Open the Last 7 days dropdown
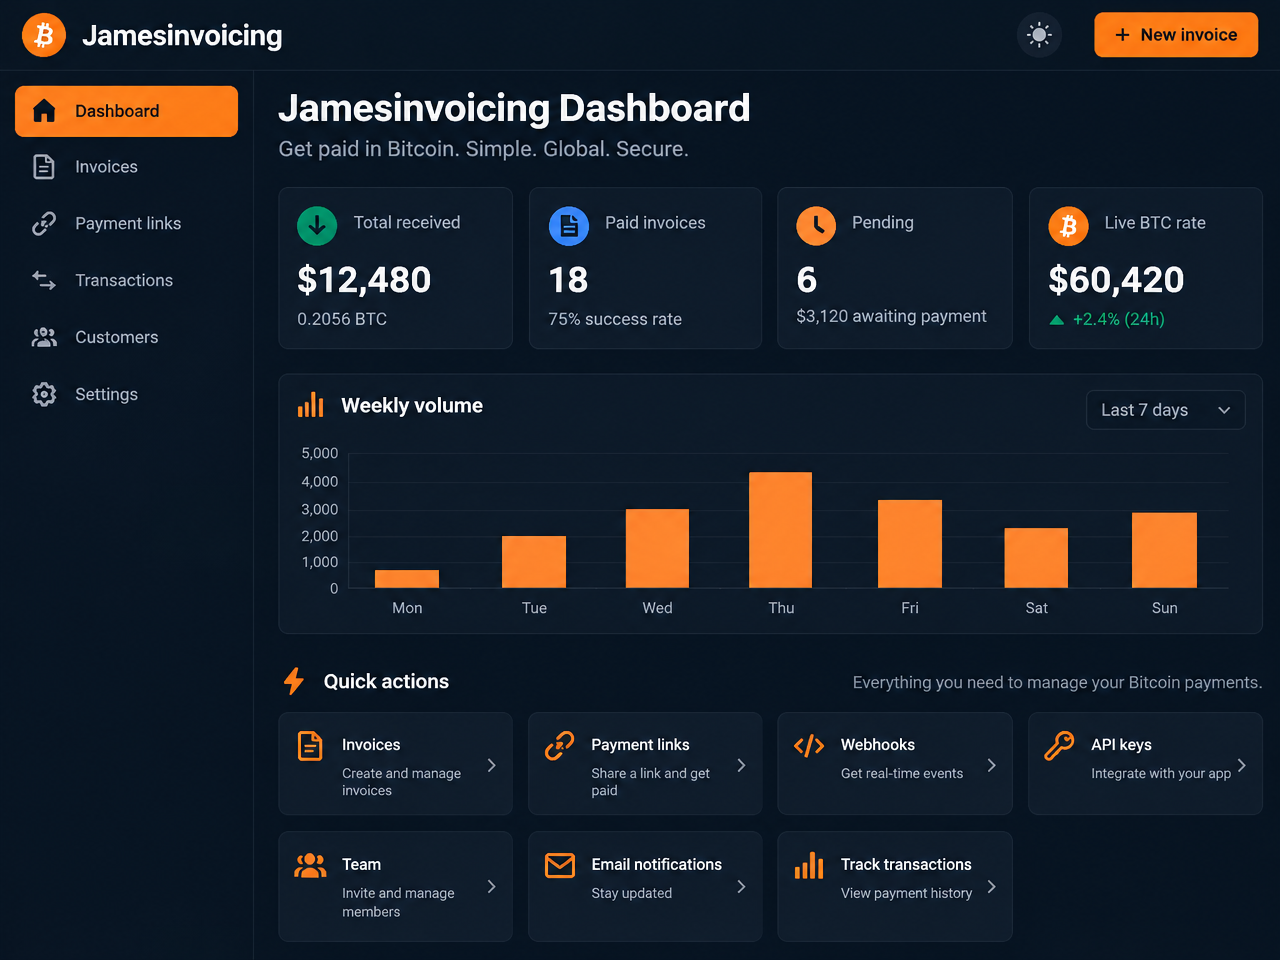This screenshot has height=960, width=1280. tap(1166, 410)
